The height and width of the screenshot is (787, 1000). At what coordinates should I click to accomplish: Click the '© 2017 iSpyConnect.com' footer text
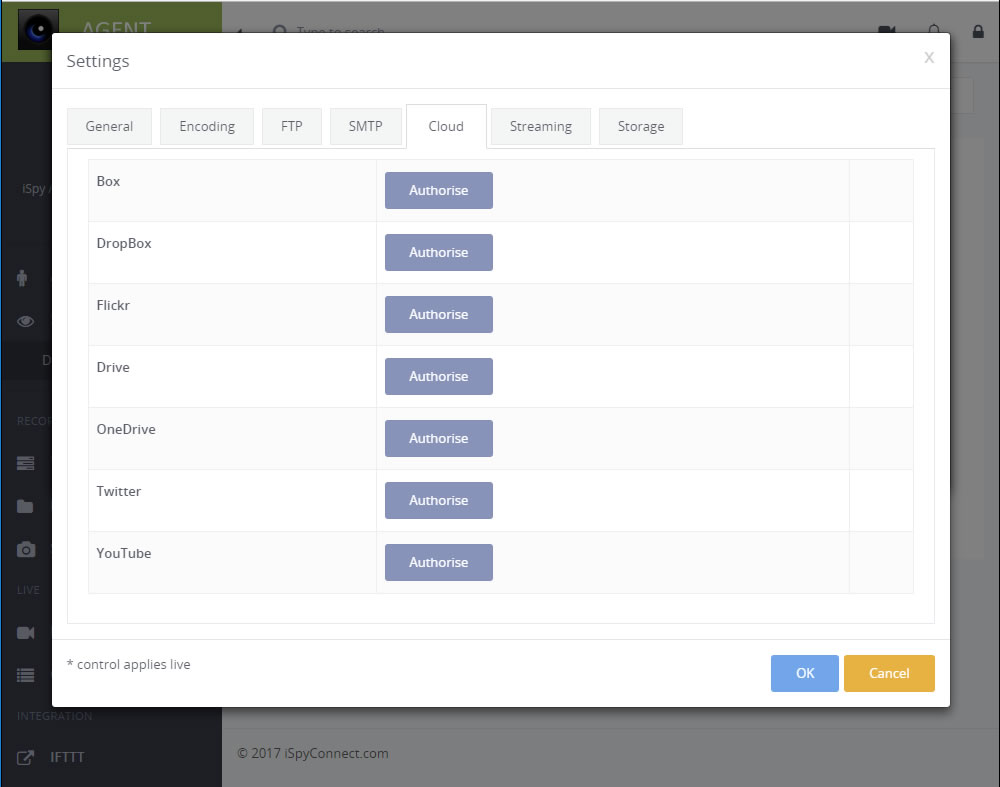tap(312, 753)
